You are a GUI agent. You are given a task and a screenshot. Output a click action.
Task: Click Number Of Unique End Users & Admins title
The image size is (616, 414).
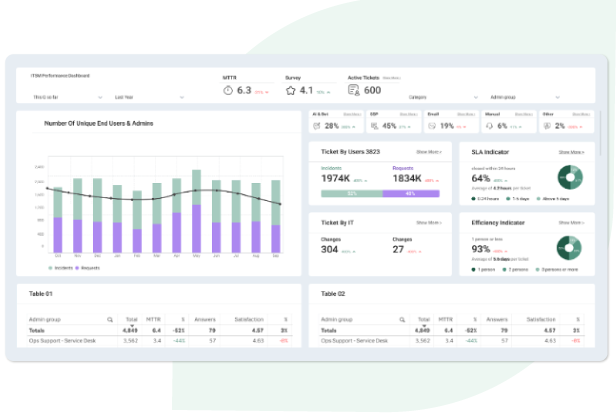(99, 123)
